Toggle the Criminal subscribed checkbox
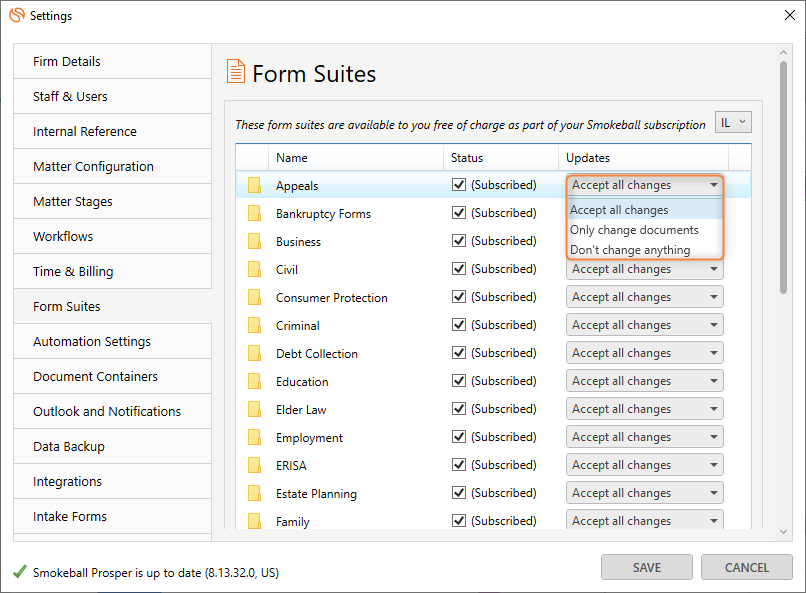The height and width of the screenshot is (593, 806). [x=459, y=325]
